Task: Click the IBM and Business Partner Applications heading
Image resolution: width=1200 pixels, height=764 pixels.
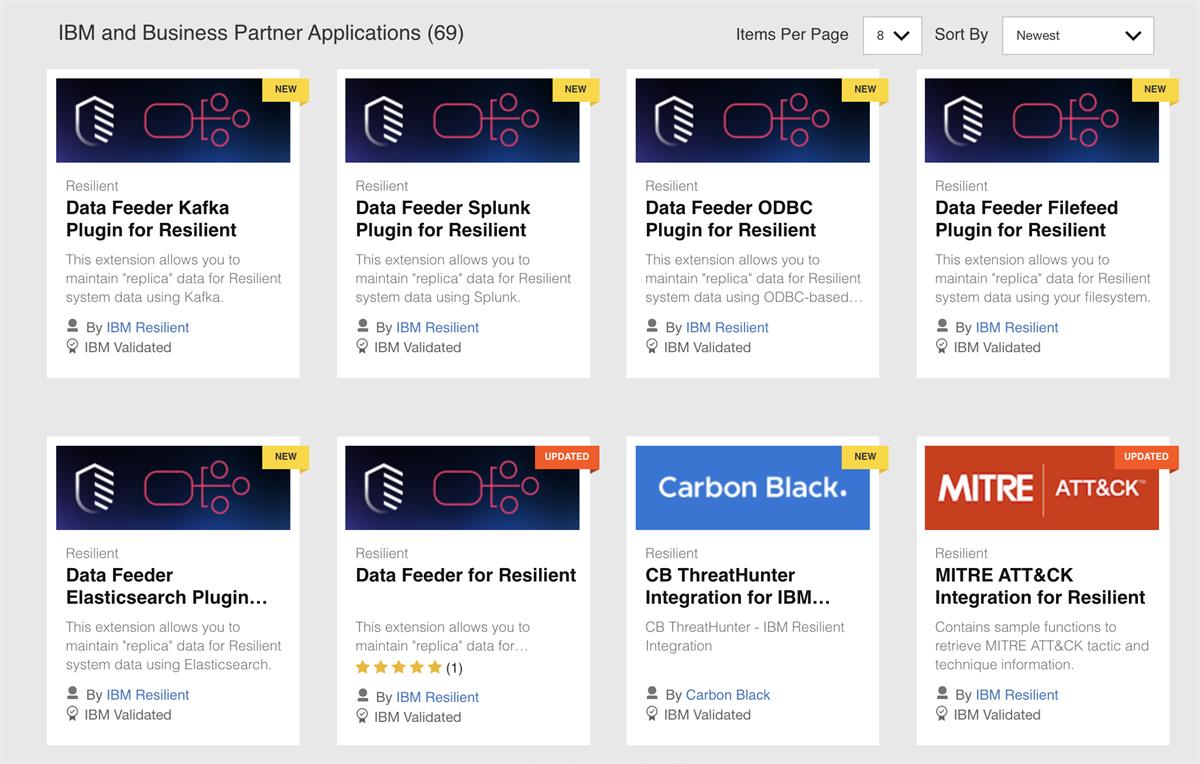Action: [261, 33]
